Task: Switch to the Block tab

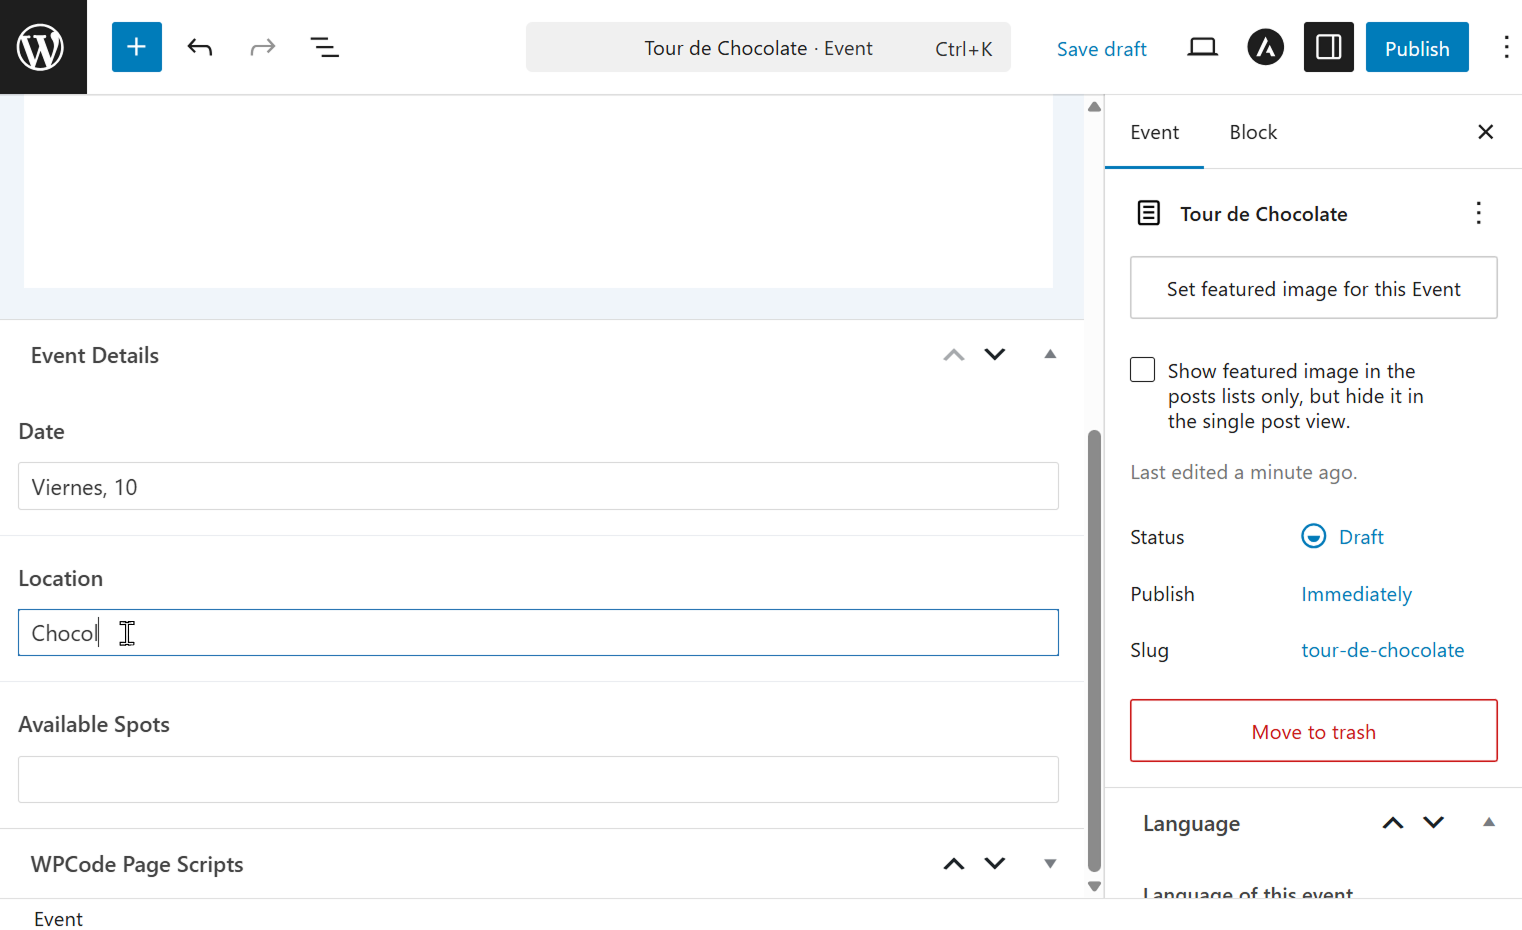Action: point(1253,132)
